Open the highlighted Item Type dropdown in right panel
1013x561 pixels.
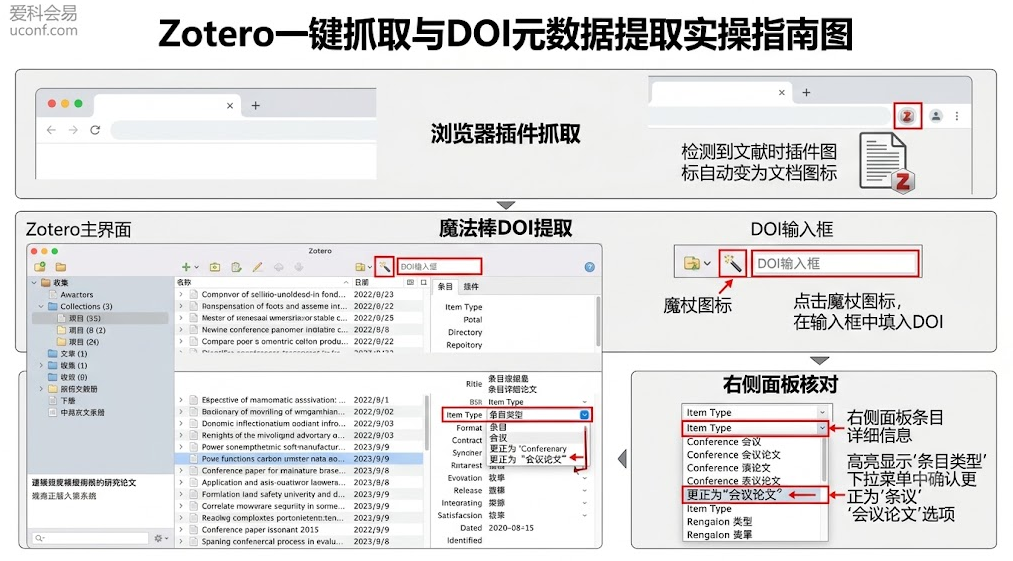(822, 428)
